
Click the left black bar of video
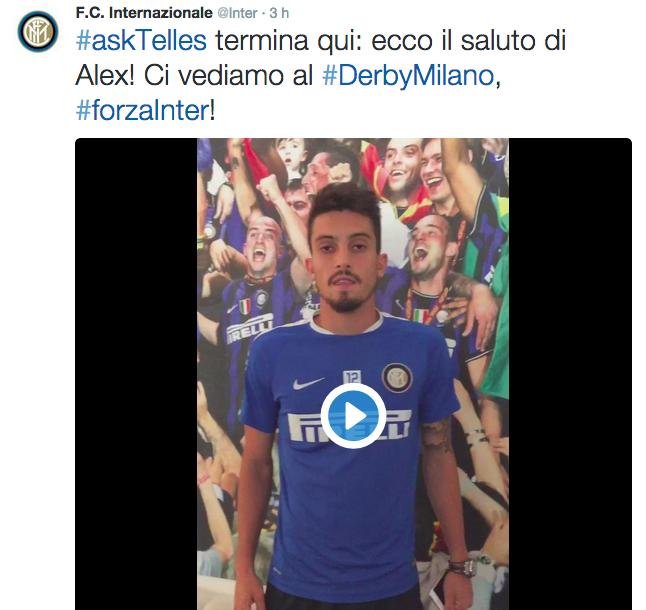(x=136, y=374)
